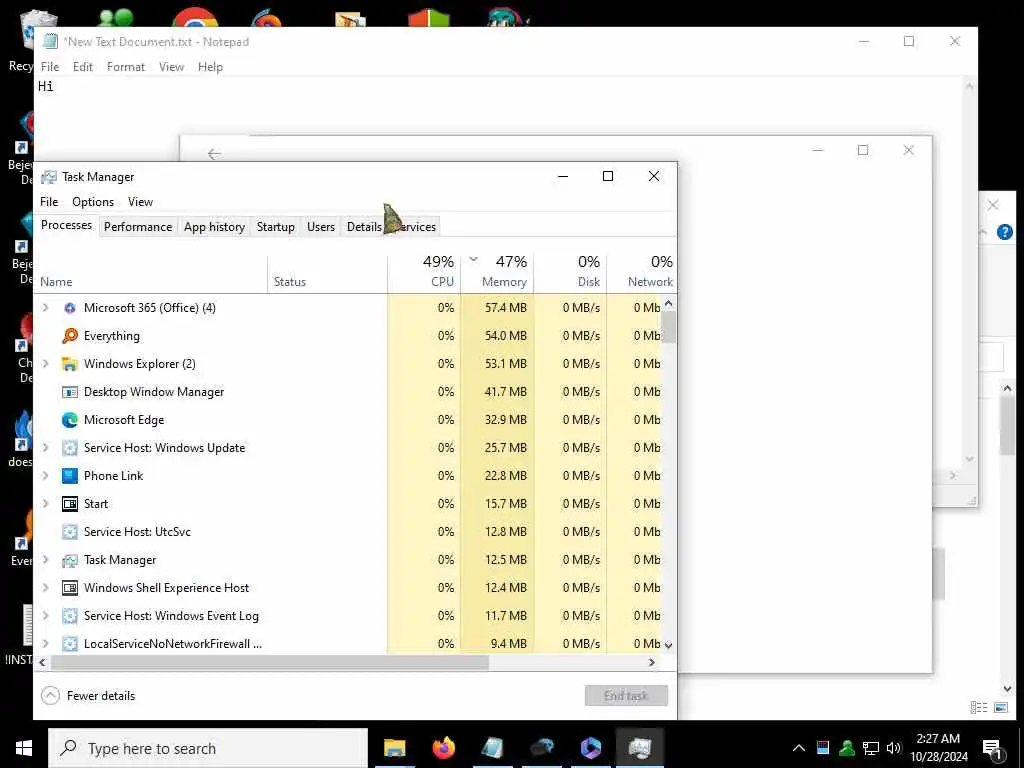This screenshot has width=1024, height=768.
Task: Expand the Start process group
Action: point(45,504)
